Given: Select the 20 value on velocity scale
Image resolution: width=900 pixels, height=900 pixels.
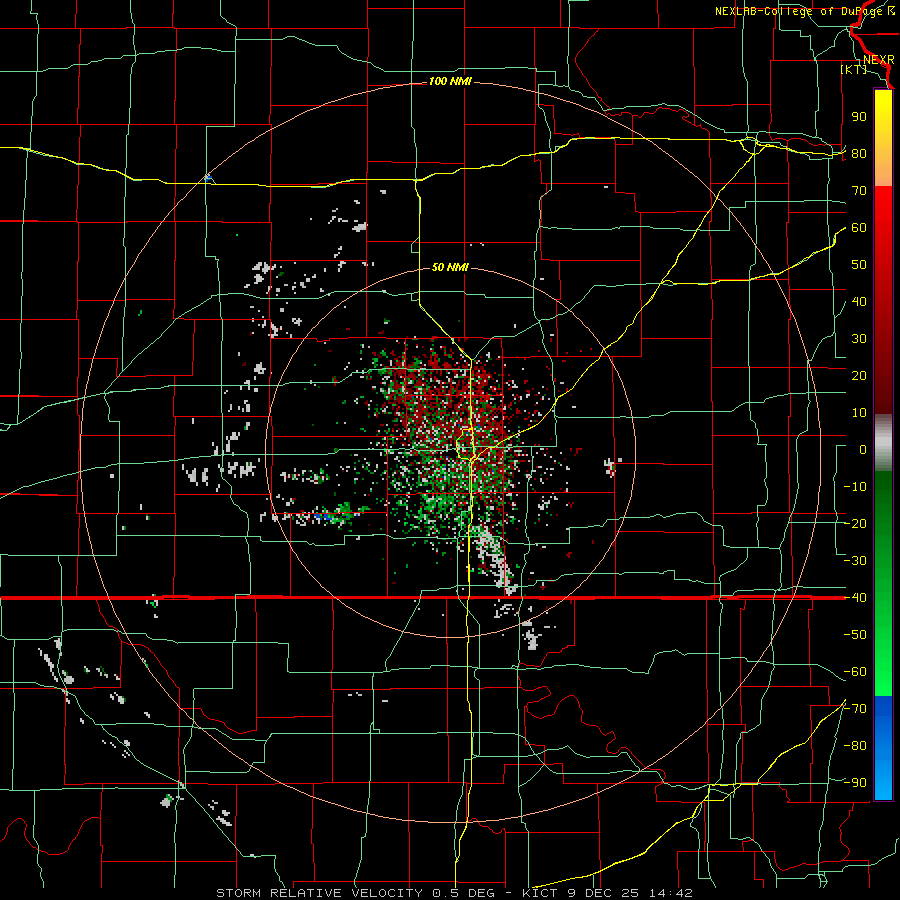Looking at the screenshot, I should (x=859, y=376).
